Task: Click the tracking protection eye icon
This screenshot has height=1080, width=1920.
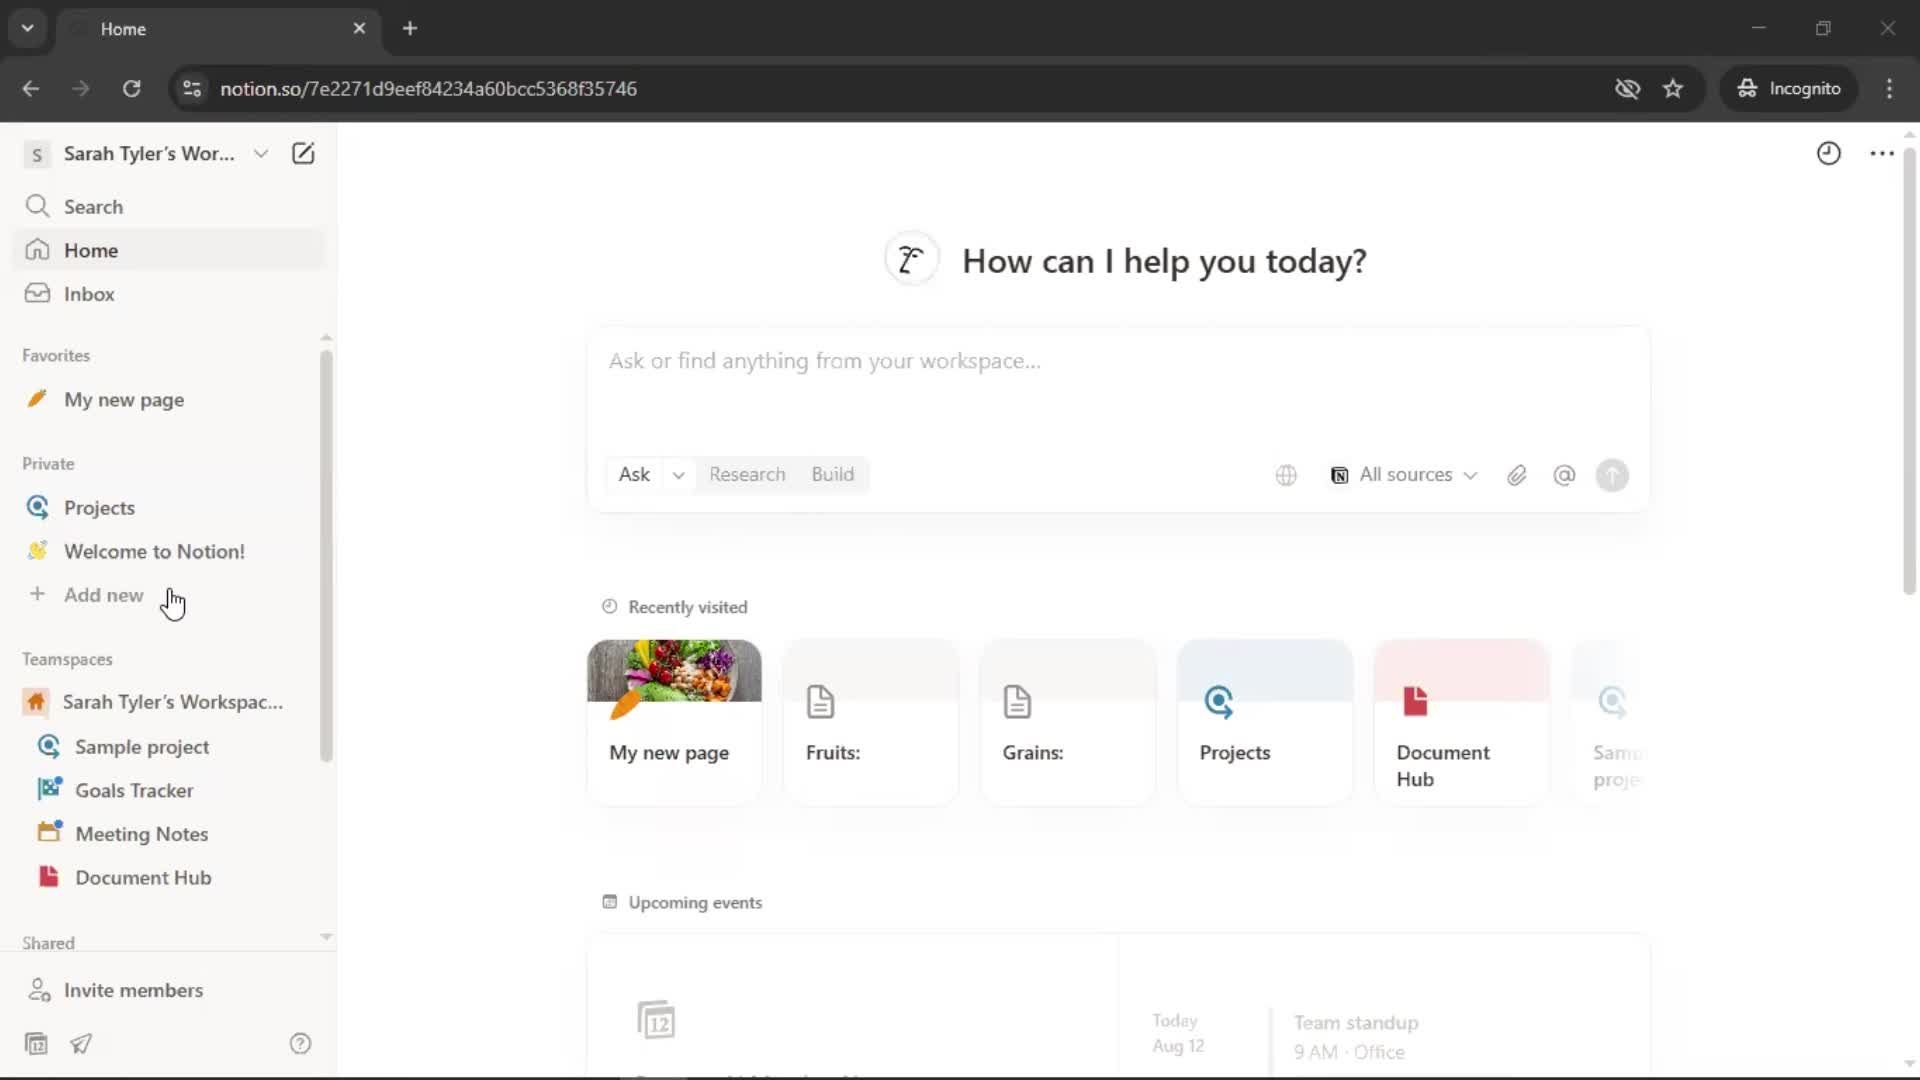Action: click(x=1627, y=88)
